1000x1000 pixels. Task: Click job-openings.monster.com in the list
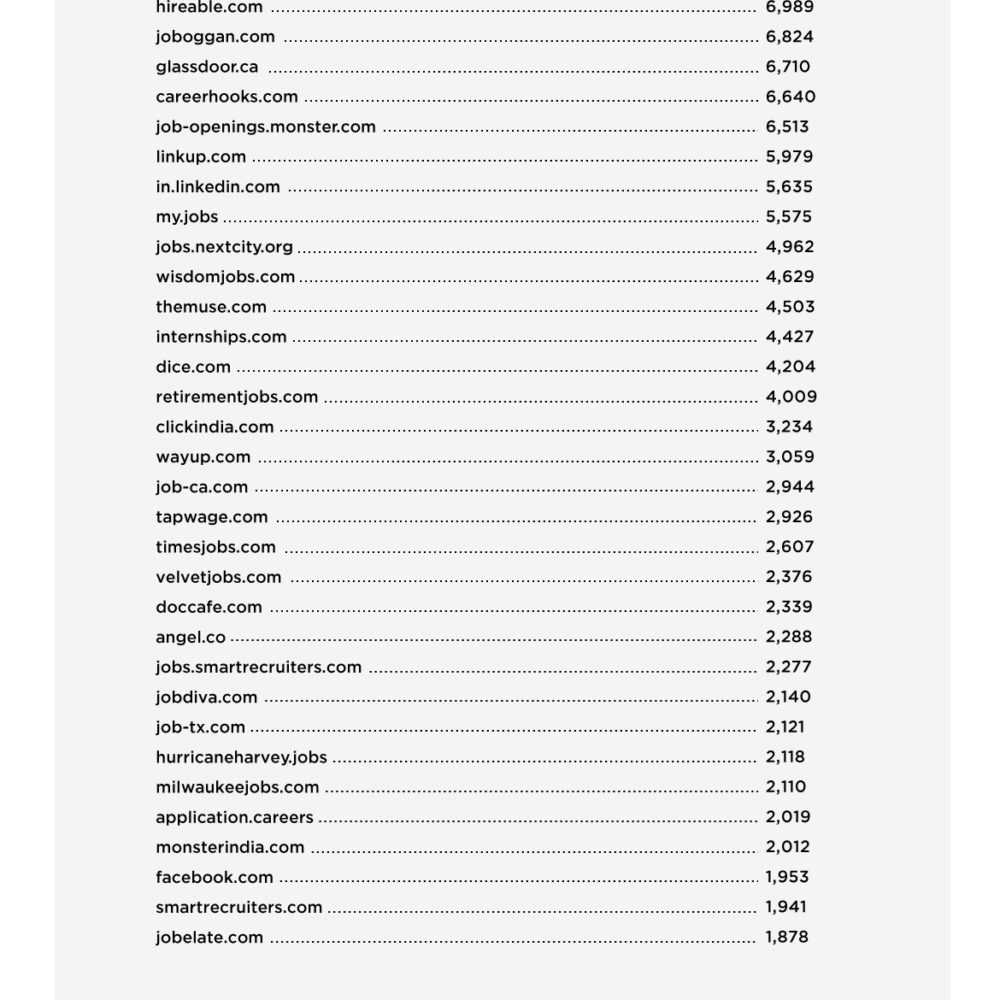point(265,127)
